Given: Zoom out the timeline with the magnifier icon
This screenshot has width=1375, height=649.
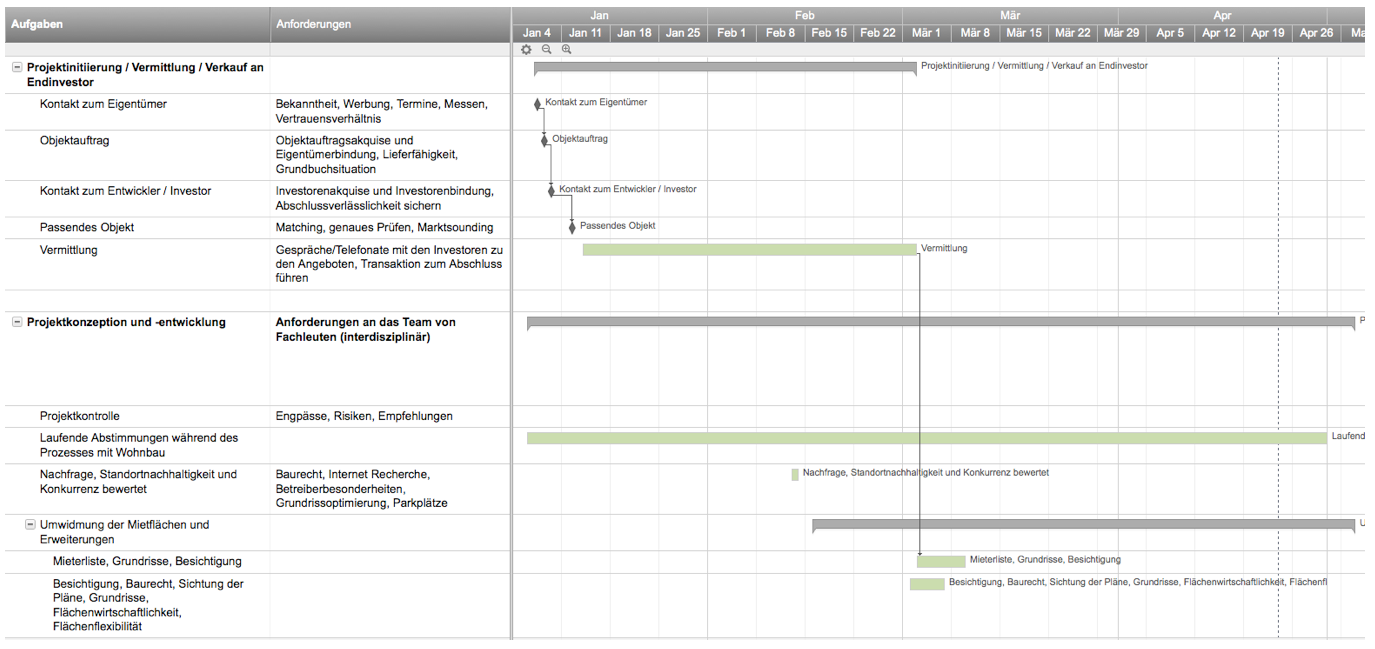Looking at the screenshot, I should [546, 48].
